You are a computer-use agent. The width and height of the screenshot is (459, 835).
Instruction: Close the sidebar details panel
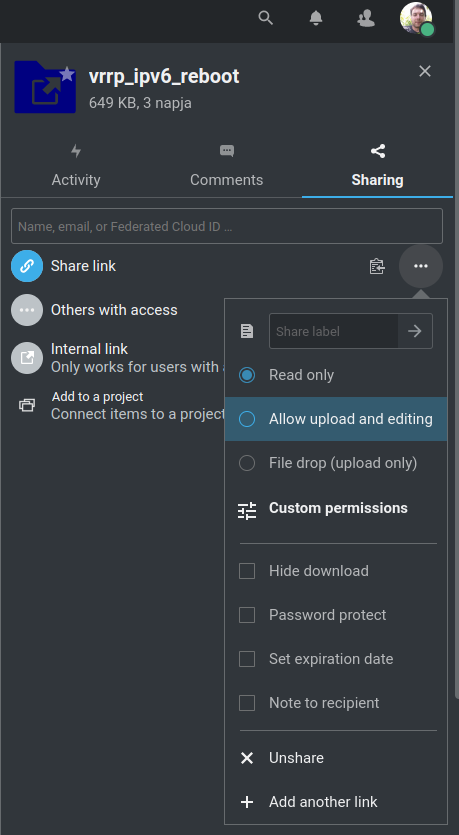click(424, 71)
